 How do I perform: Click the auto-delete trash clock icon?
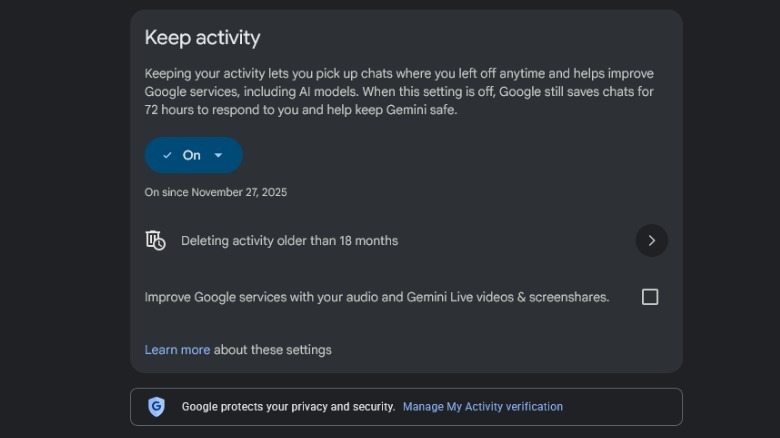155,240
